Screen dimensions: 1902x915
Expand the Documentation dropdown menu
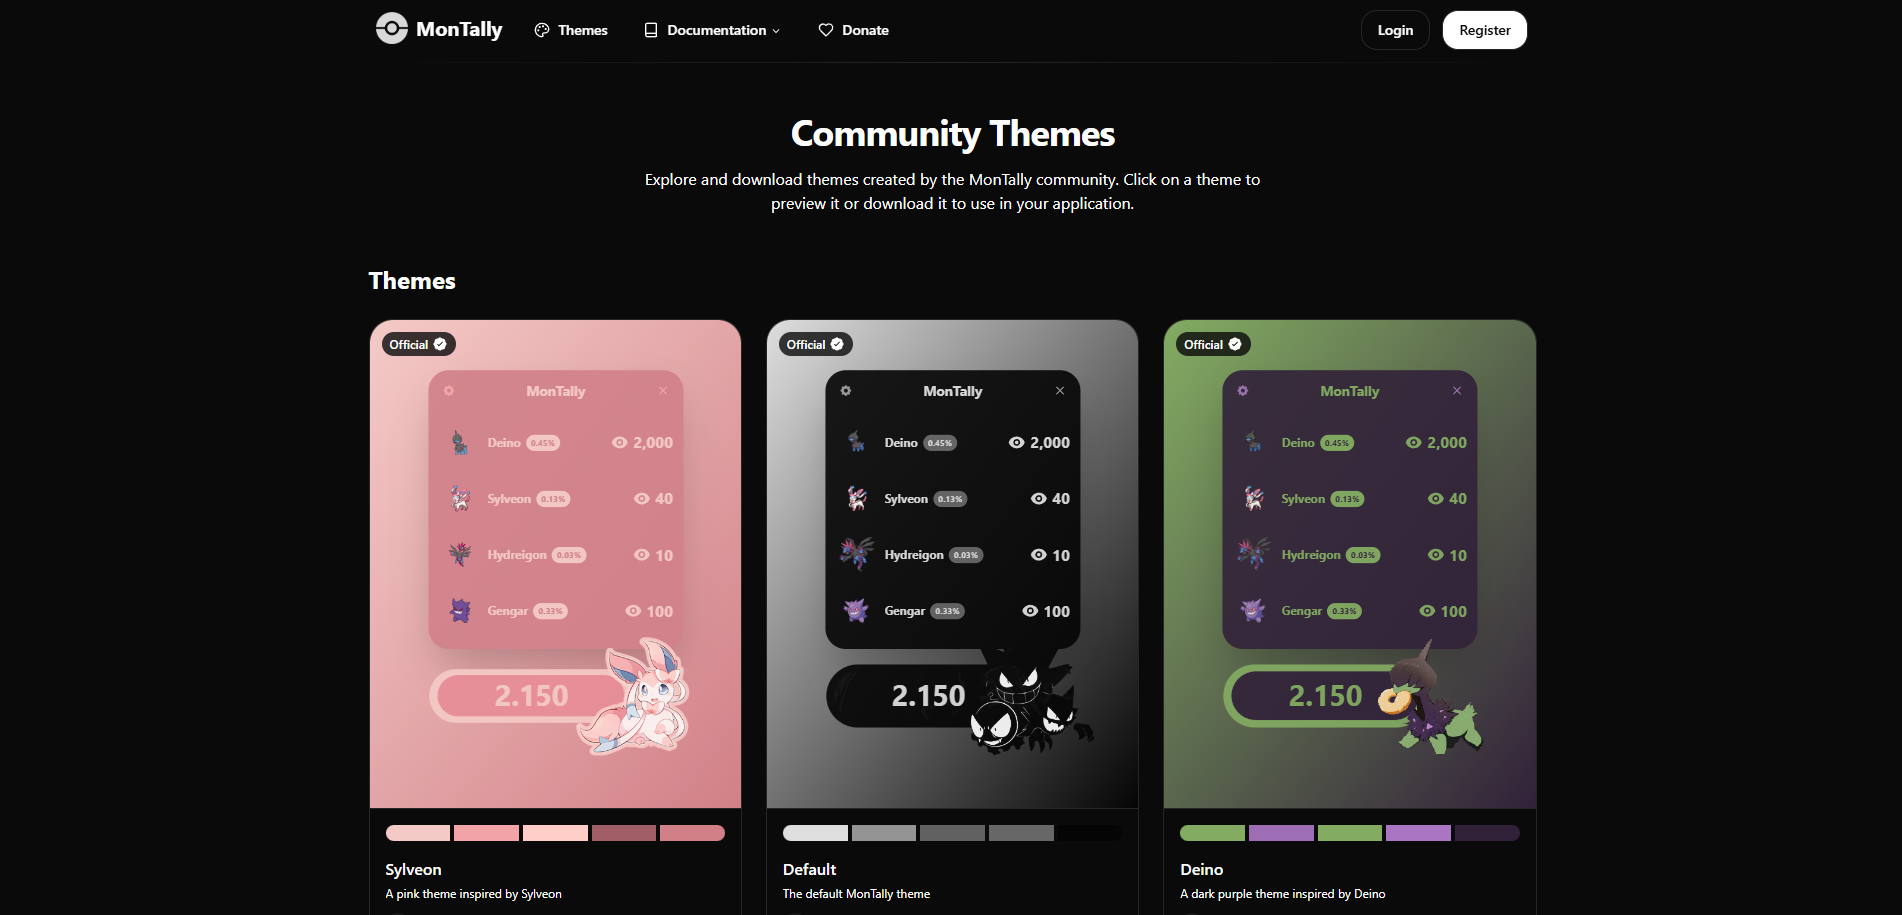712,30
